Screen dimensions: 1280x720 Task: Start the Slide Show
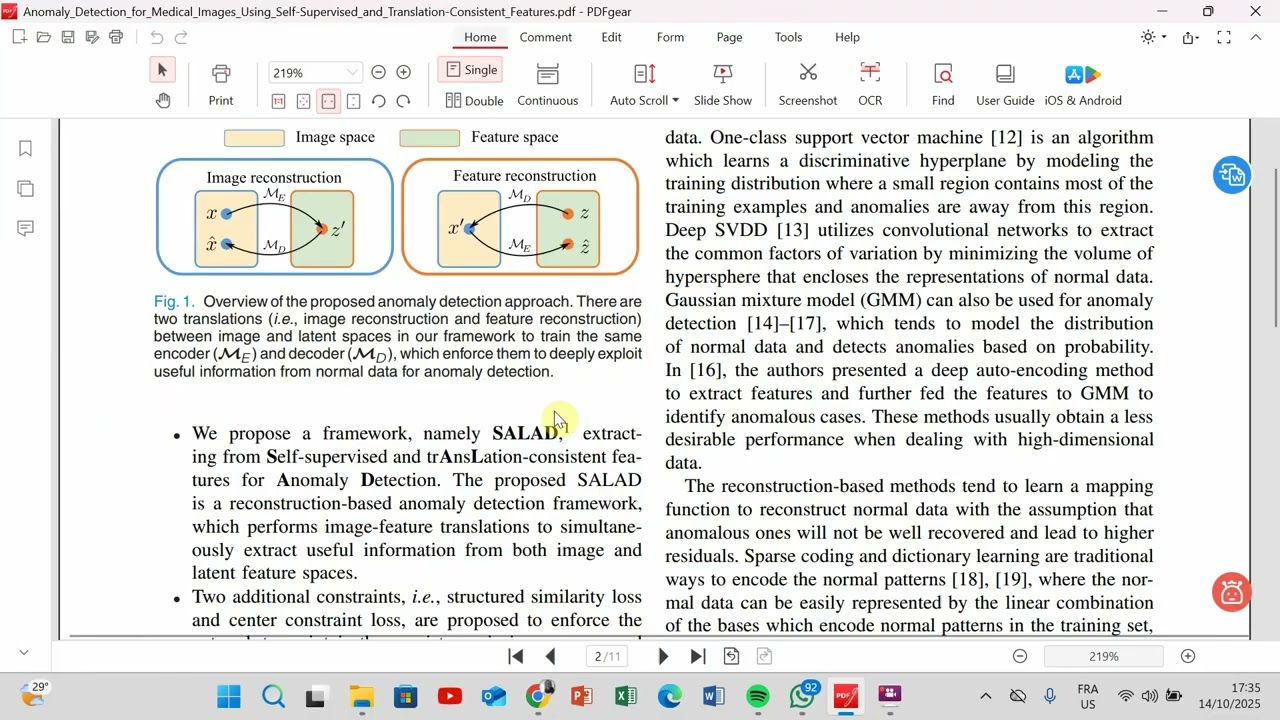(x=723, y=85)
